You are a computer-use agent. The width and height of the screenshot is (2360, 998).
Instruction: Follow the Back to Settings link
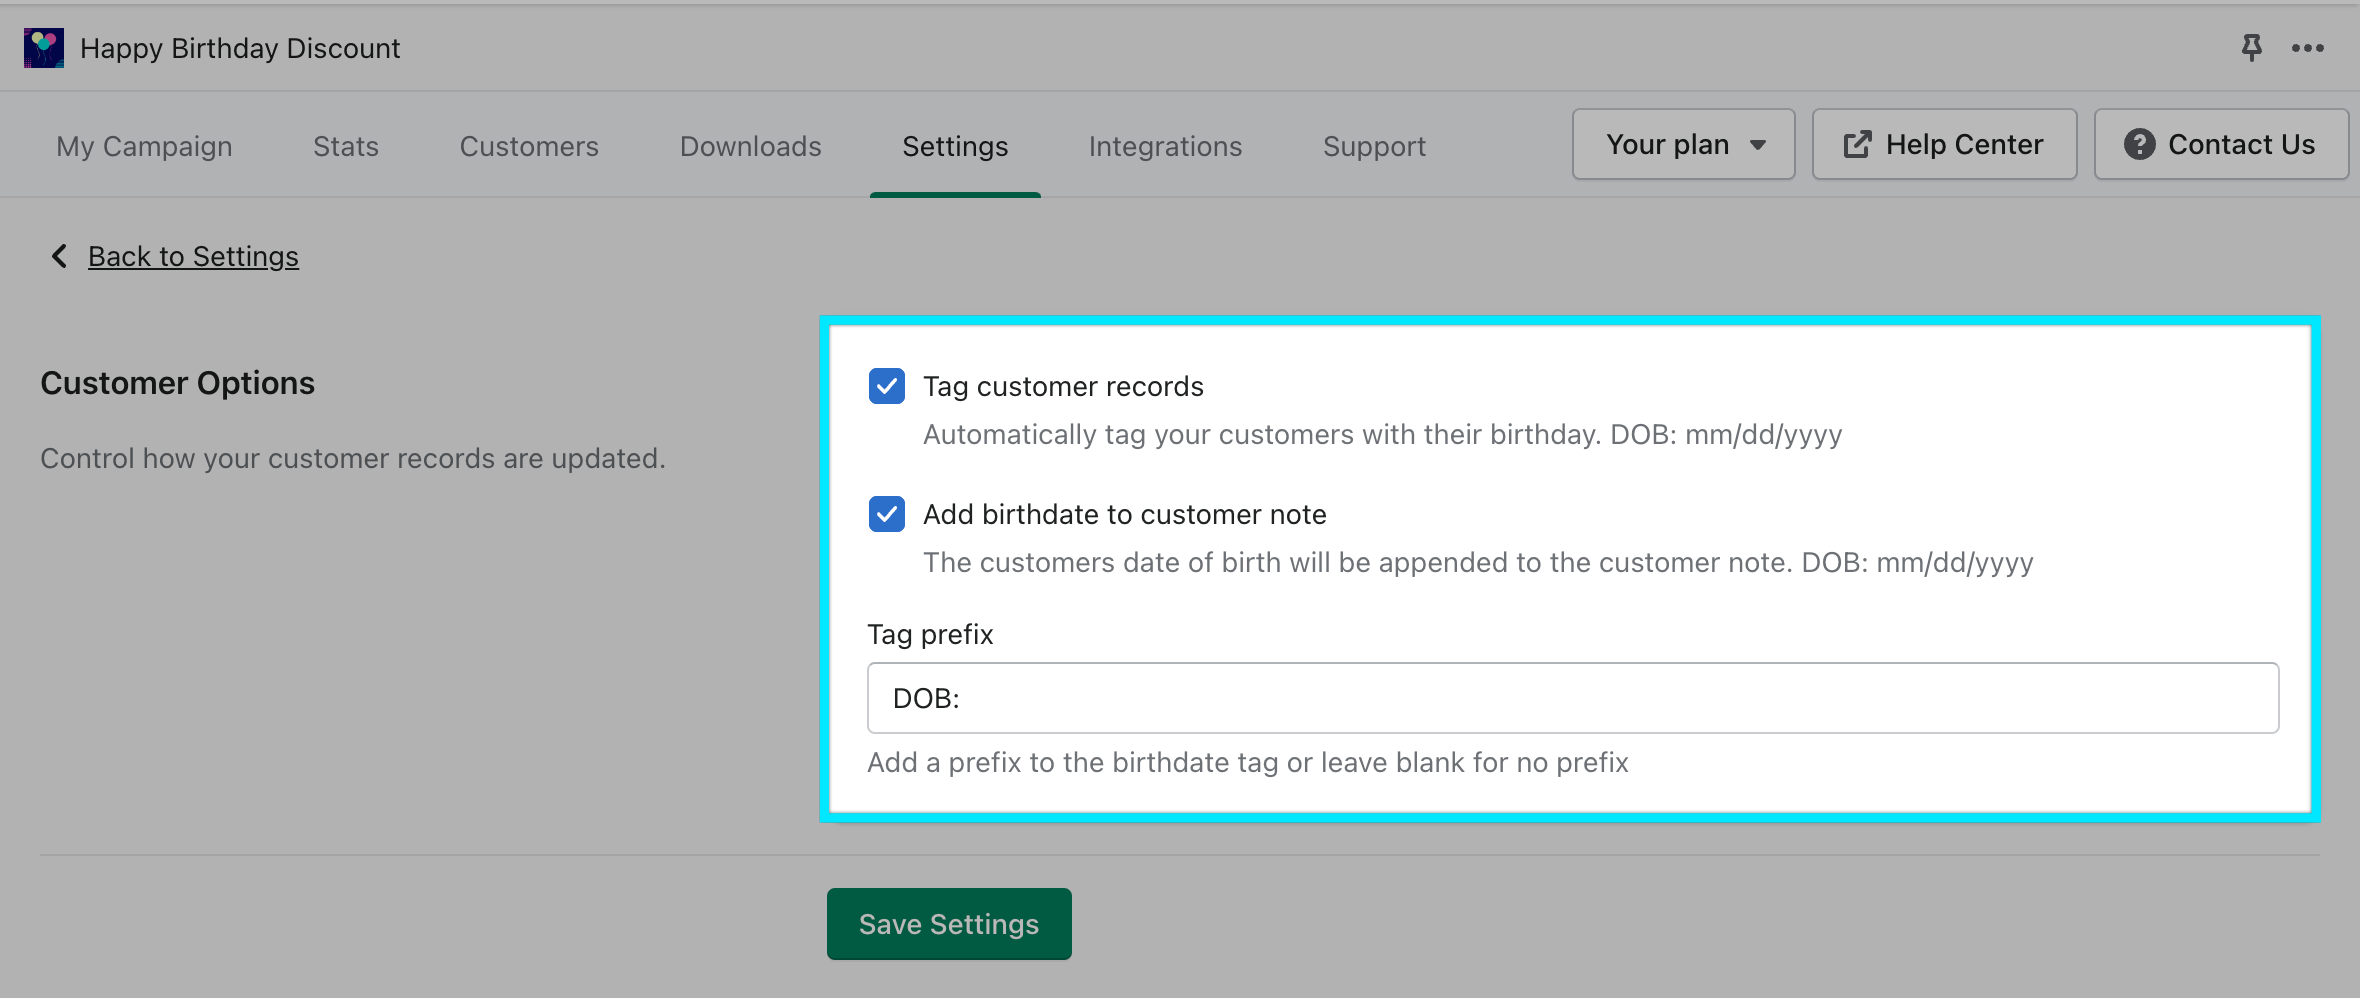(193, 257)
